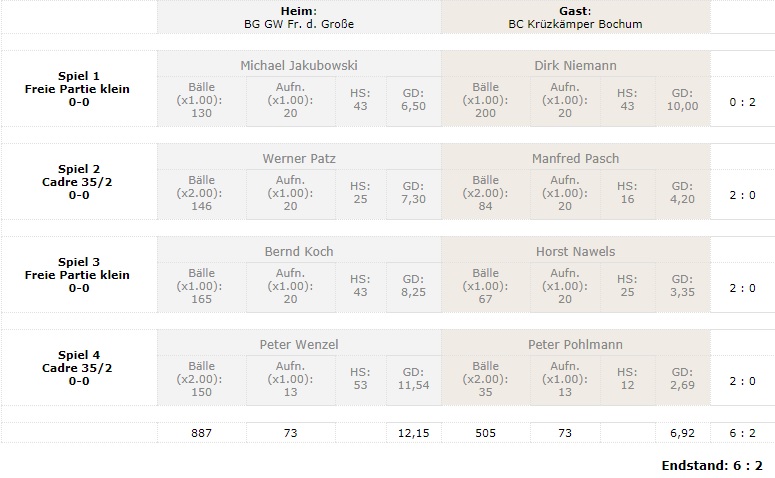Choose player Peter Pohlmann
This screenshot has width=775, height=478.
click(x=575, y=345)
